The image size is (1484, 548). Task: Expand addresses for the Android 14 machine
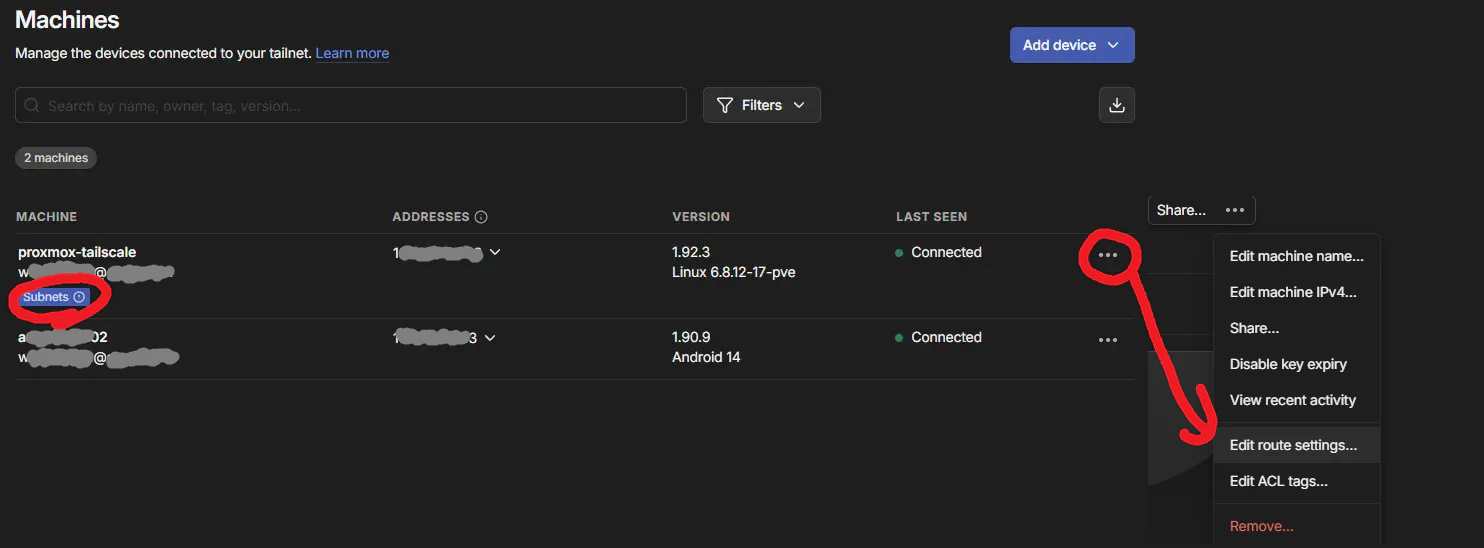[490, 338]
